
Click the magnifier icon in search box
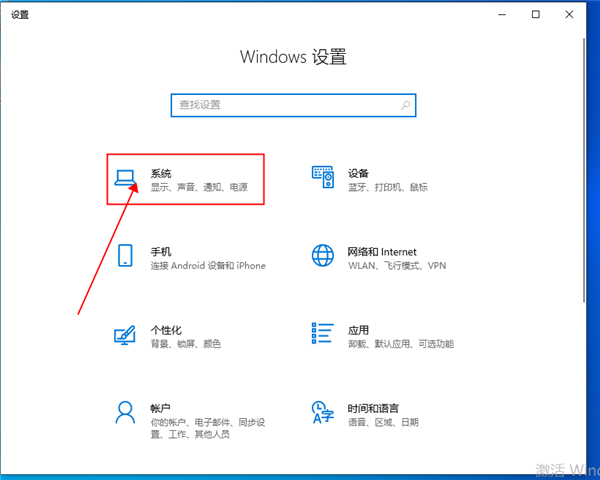click(x=406, y=105)
